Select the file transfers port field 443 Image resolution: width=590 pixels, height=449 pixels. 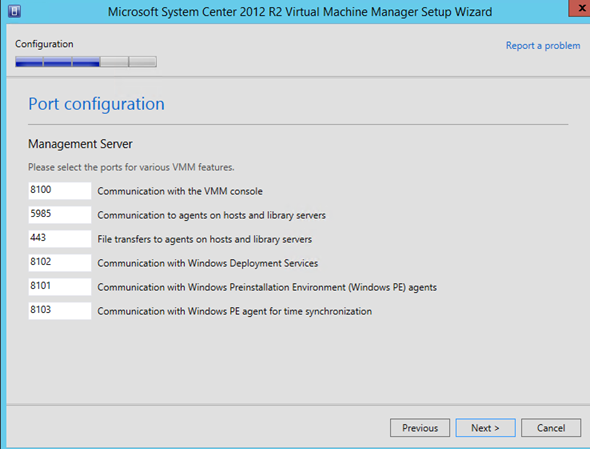point(60,239)
